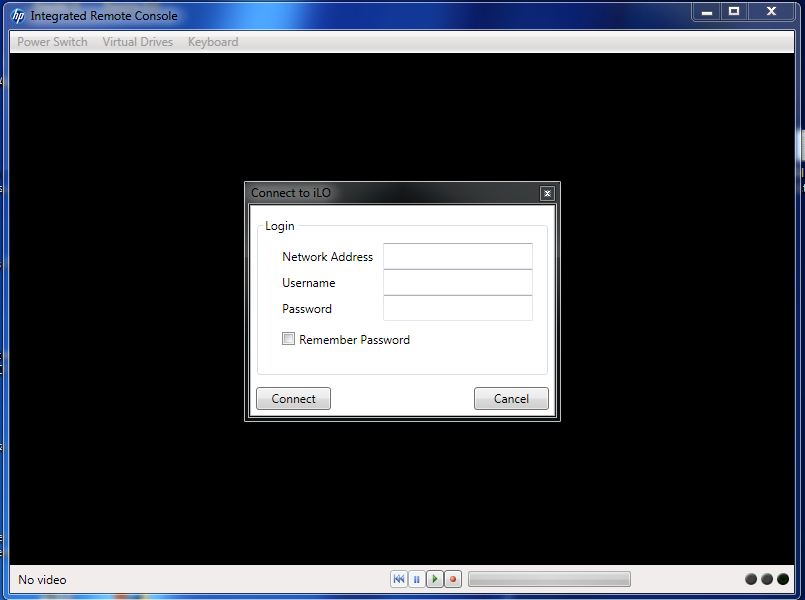Focus the Password input field
Screen dimensions: 805x600
click(x=458, y=308)
